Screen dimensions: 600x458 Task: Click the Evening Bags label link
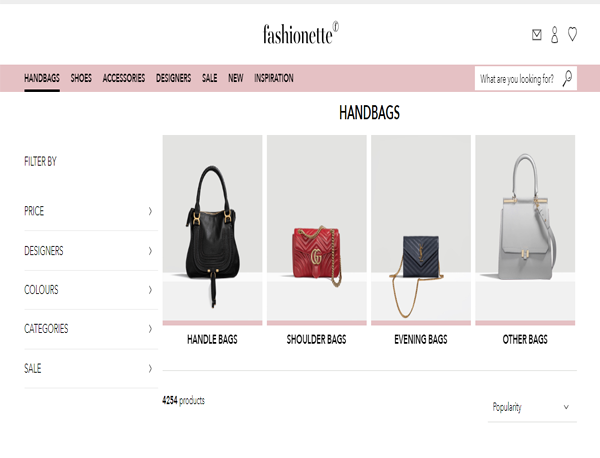(x=421, y=339)
